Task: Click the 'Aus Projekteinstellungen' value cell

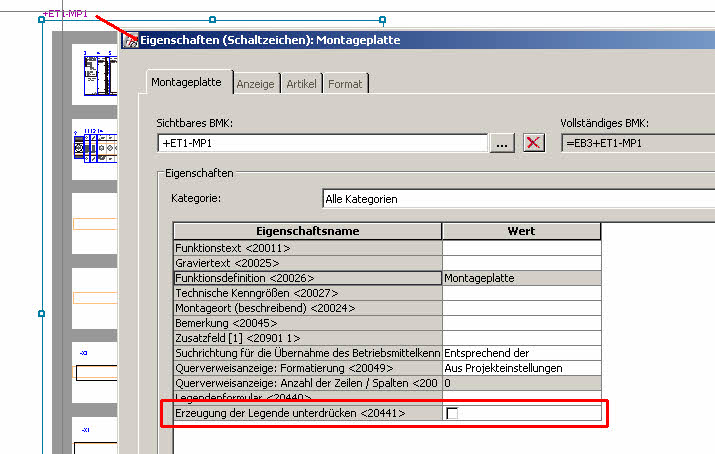Action: point(521,368)
